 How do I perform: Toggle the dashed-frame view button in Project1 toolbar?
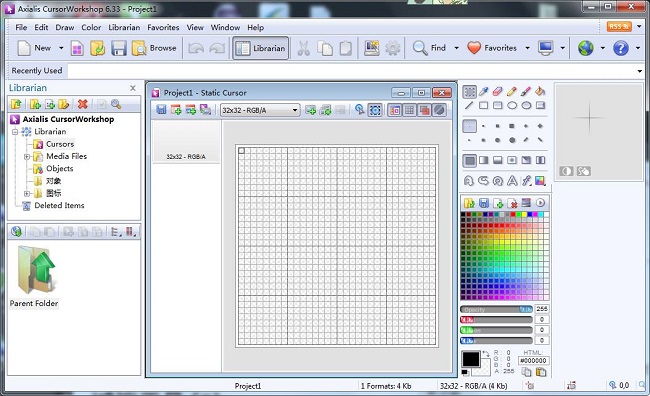[x=375, y=110]
